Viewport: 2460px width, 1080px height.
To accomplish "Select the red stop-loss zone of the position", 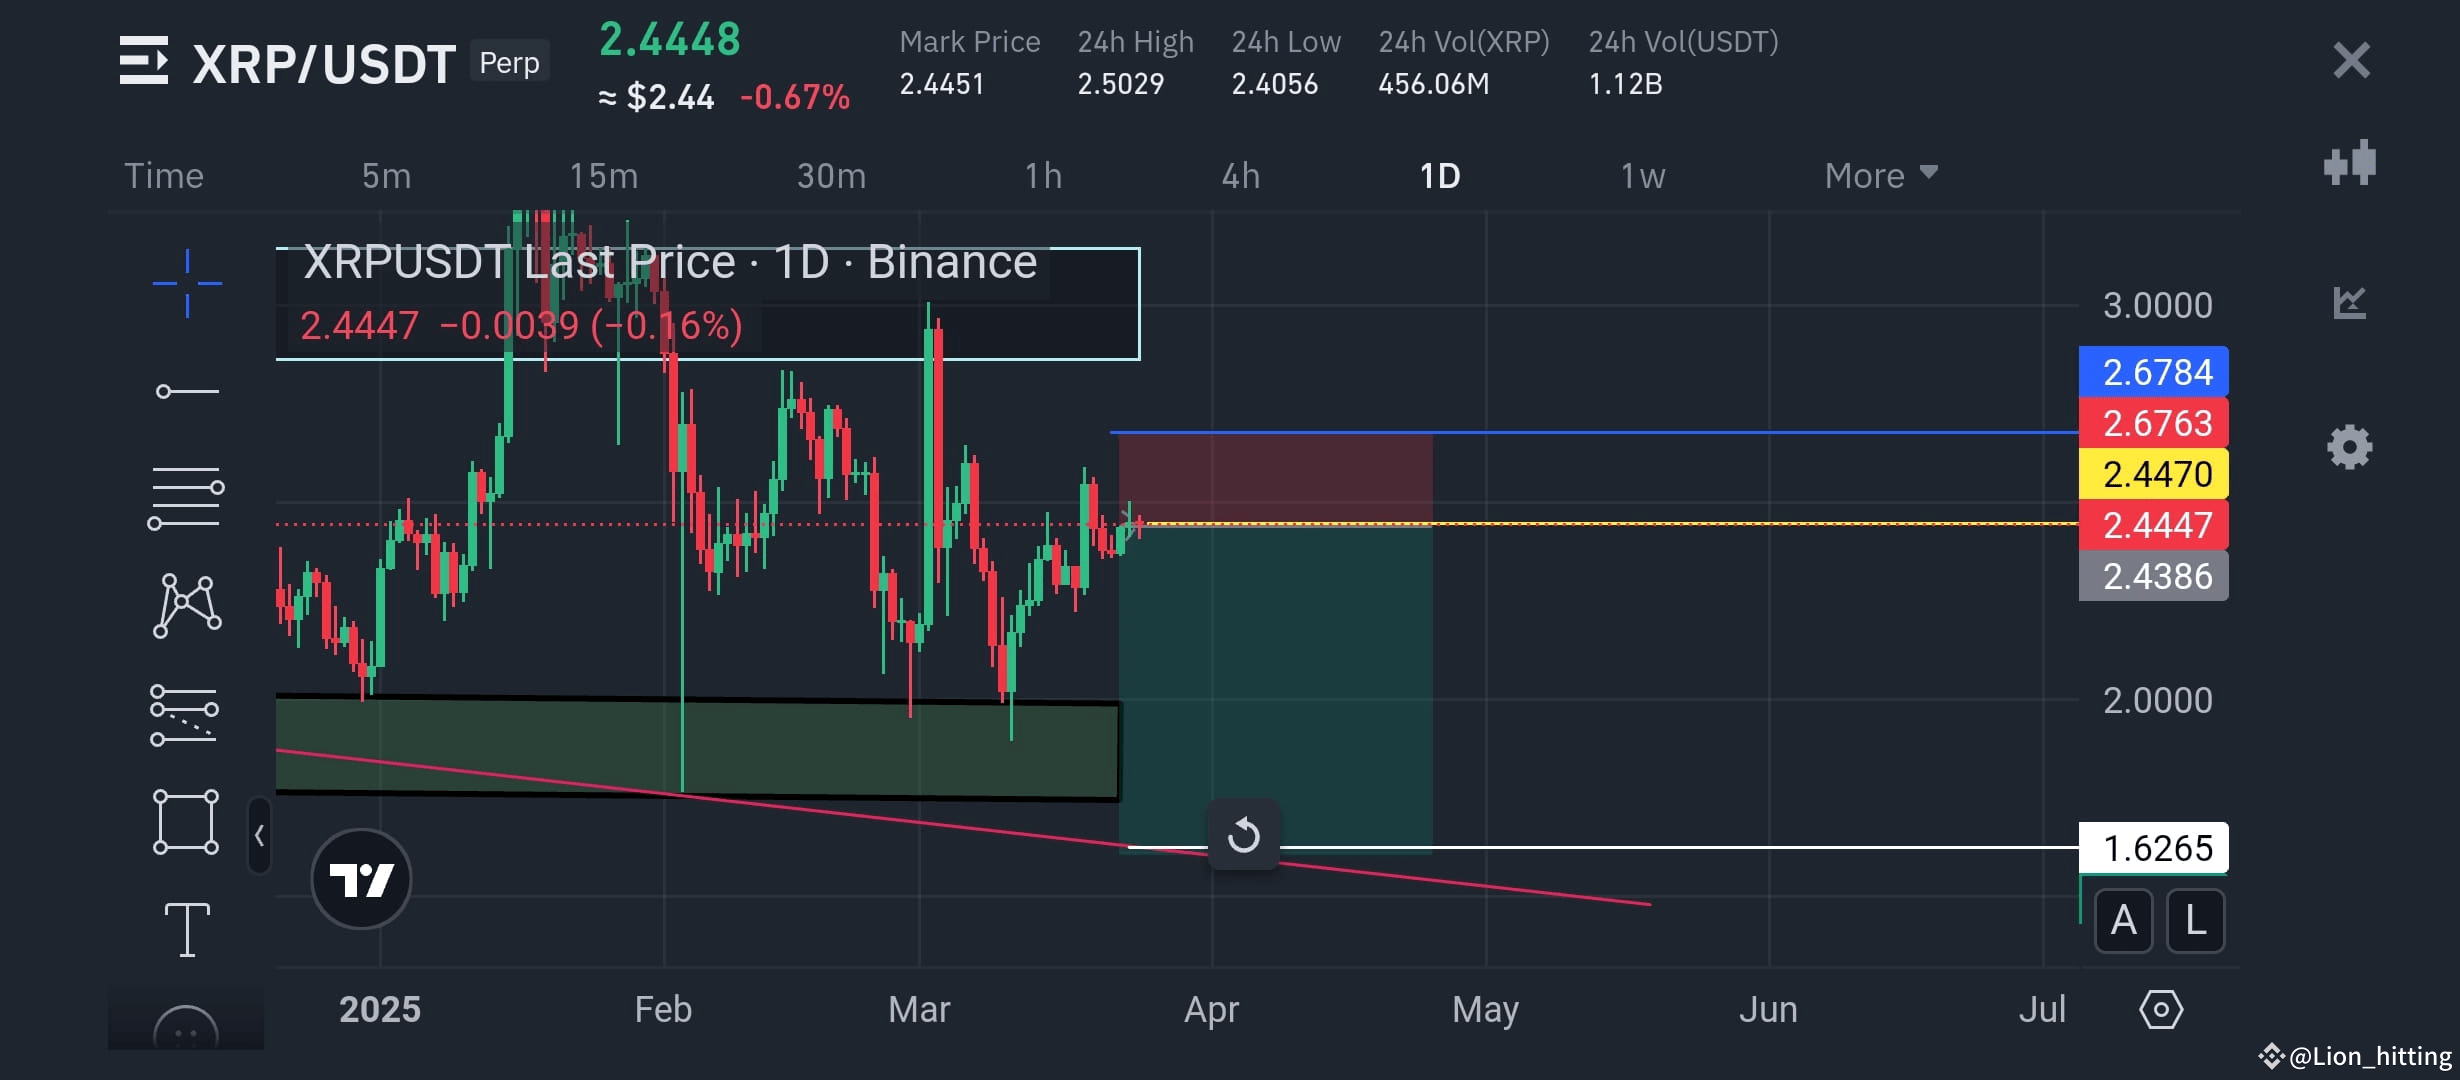I will [x=1275, y=478].
